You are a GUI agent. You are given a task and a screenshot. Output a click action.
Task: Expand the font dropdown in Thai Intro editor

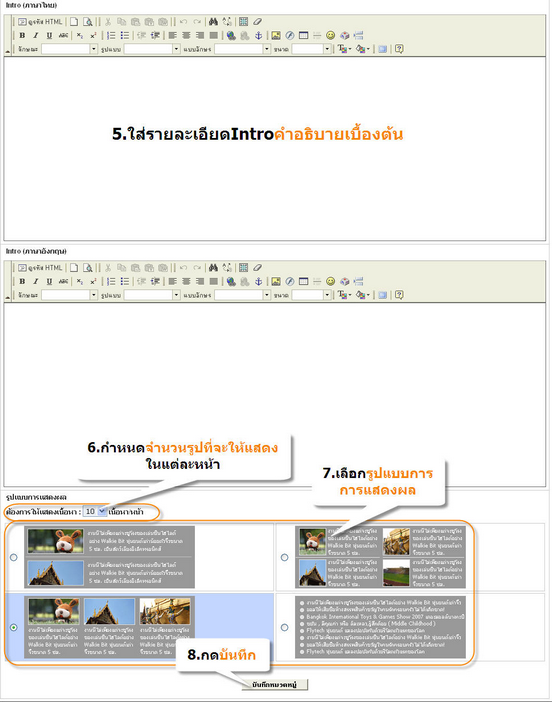[x=242, y=49]
